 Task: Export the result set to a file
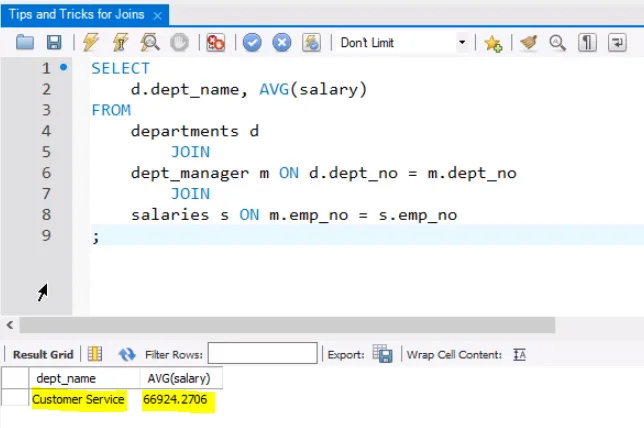coord(382,354)
